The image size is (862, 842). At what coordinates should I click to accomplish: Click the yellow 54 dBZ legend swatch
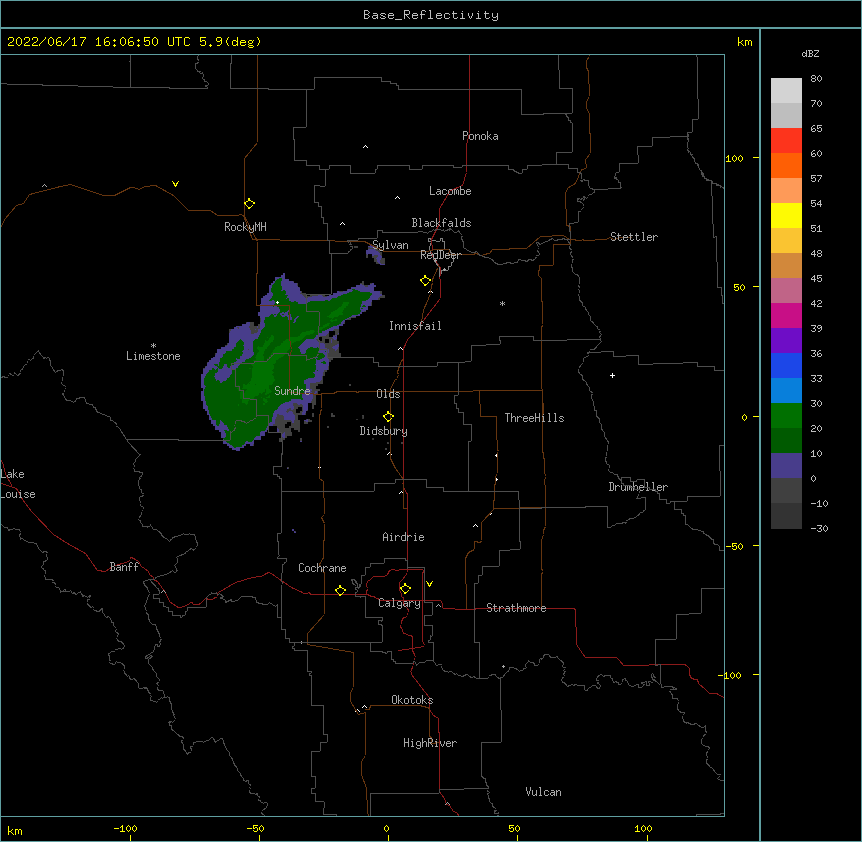(x=786, y=215)
